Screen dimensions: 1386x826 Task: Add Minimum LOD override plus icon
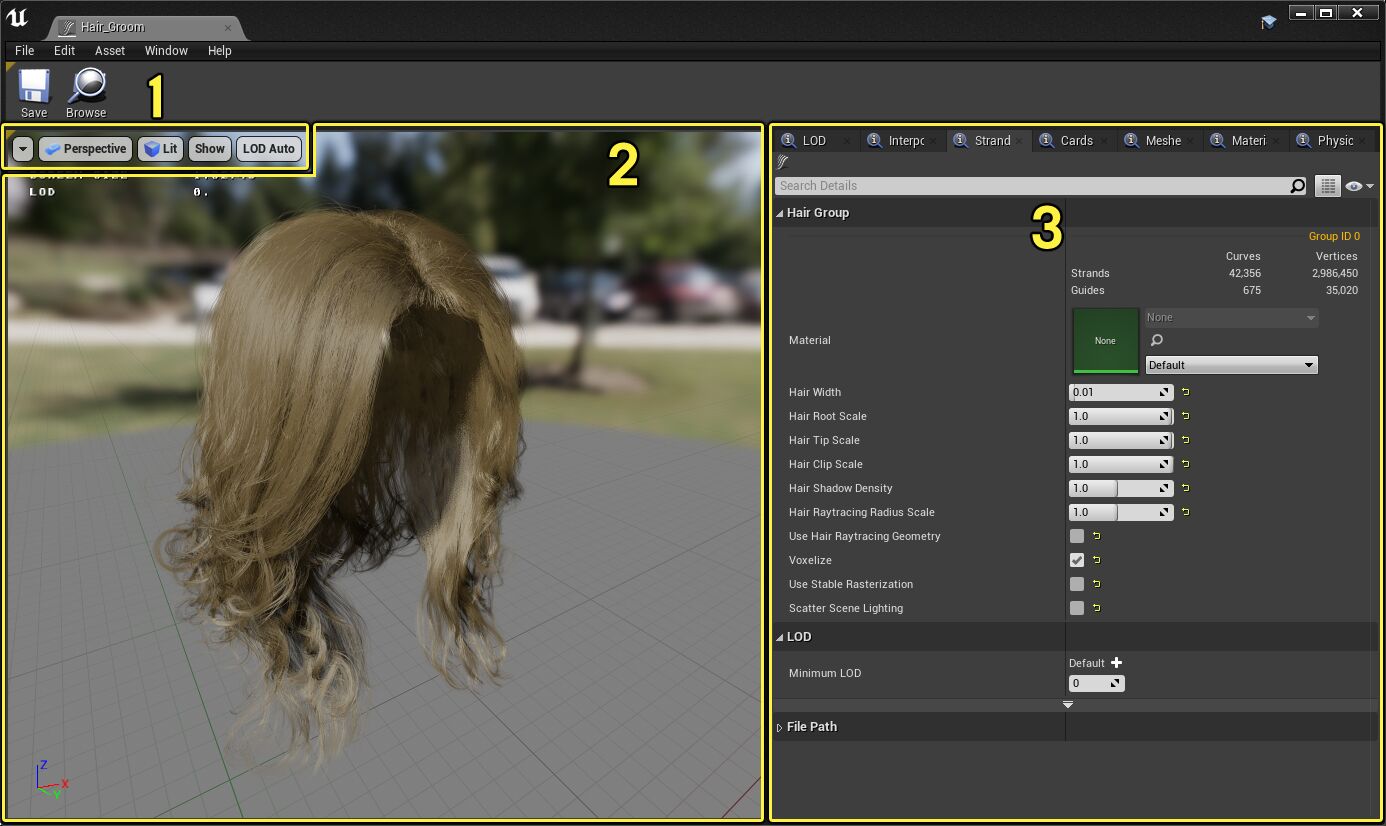click(x=1117, y=663)
